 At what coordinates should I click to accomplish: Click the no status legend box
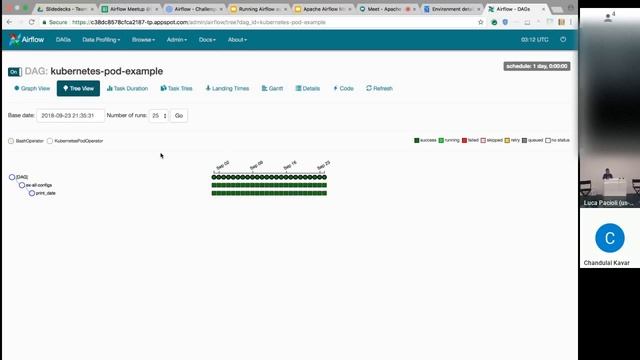[x=548, y=140]
